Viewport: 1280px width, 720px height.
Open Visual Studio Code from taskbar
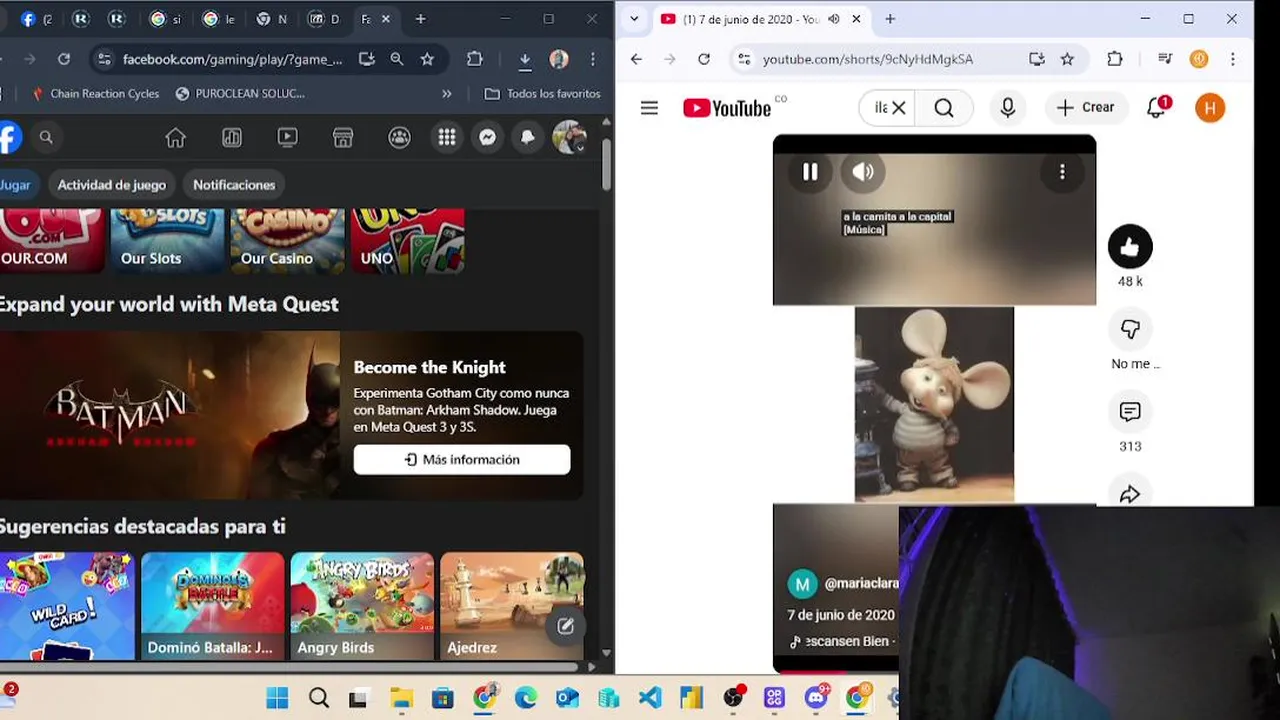click(650, 698)
